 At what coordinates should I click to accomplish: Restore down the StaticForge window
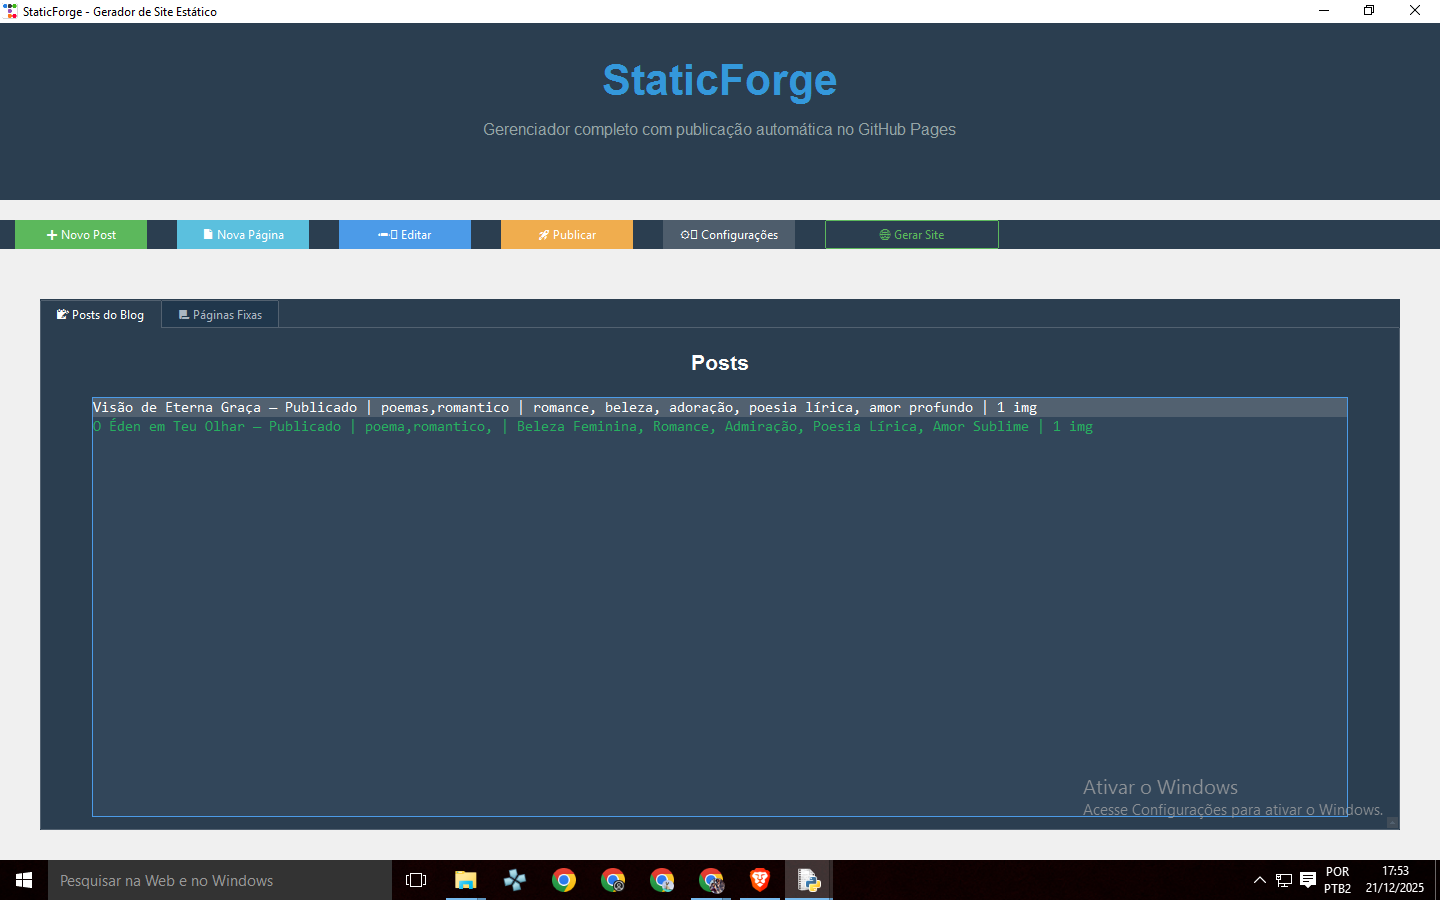coord(1369,11)
